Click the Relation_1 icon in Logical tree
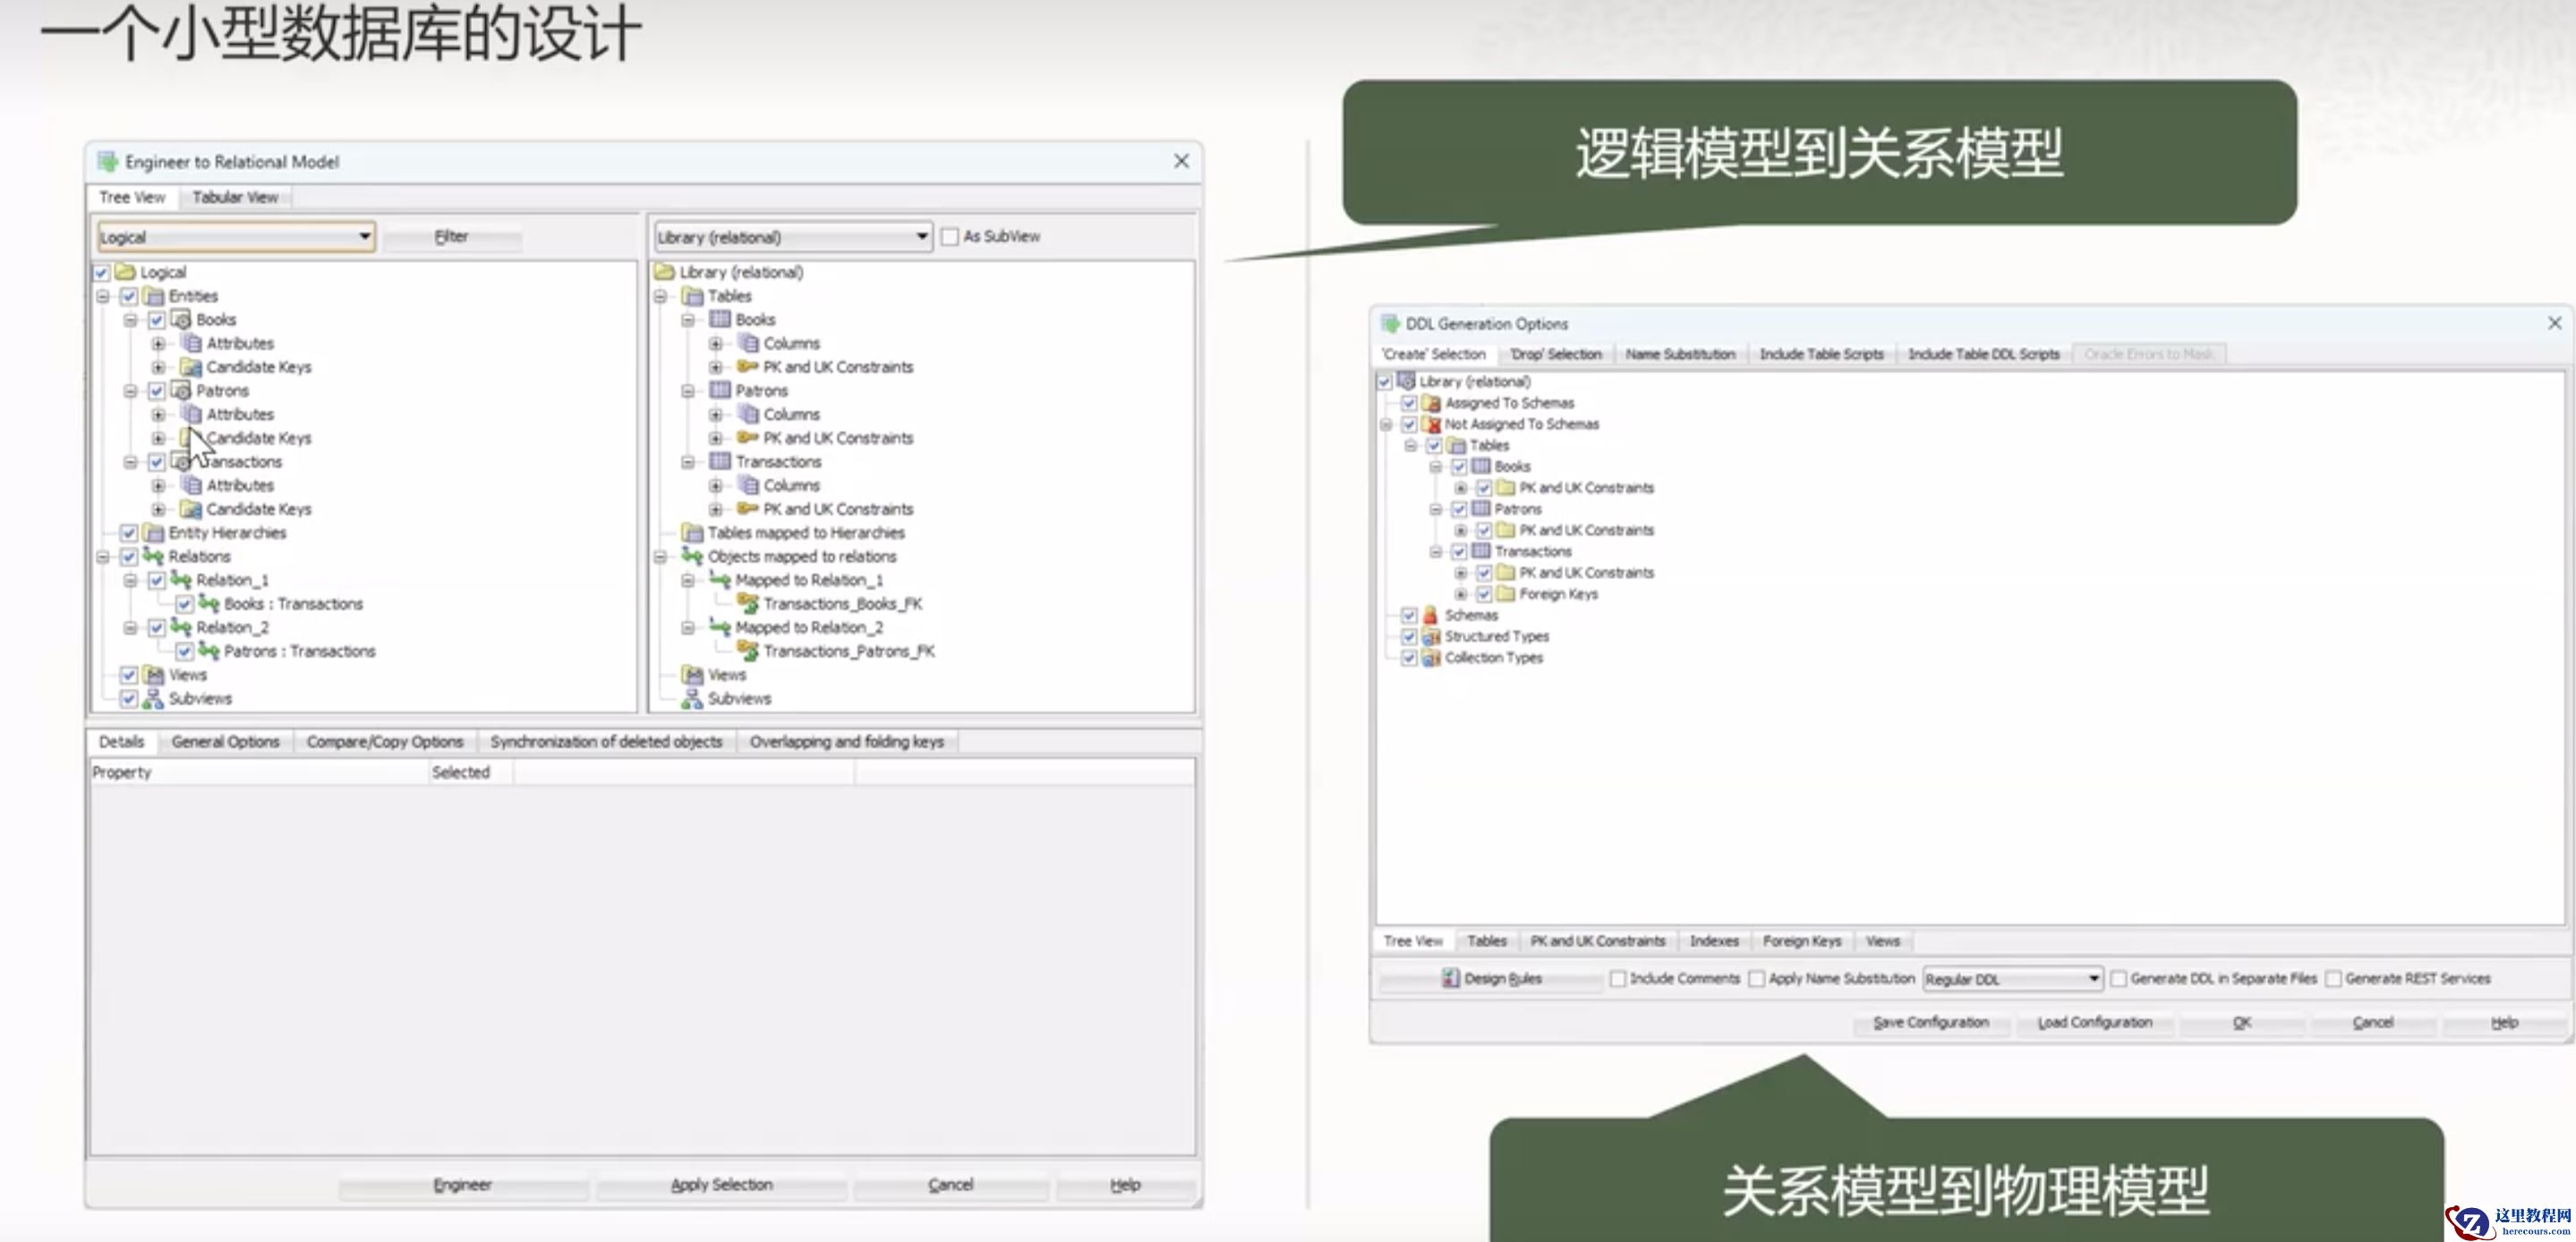The image size is (2576, 1242). (181, 580)
